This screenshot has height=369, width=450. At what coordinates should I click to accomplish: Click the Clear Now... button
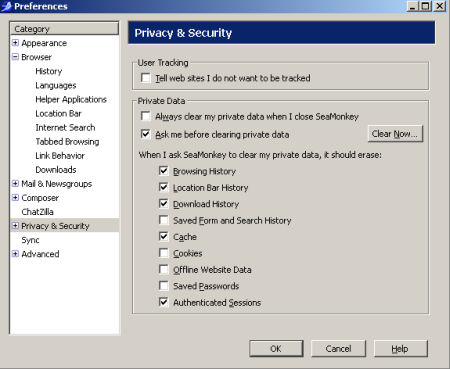(x=395, y=134)
